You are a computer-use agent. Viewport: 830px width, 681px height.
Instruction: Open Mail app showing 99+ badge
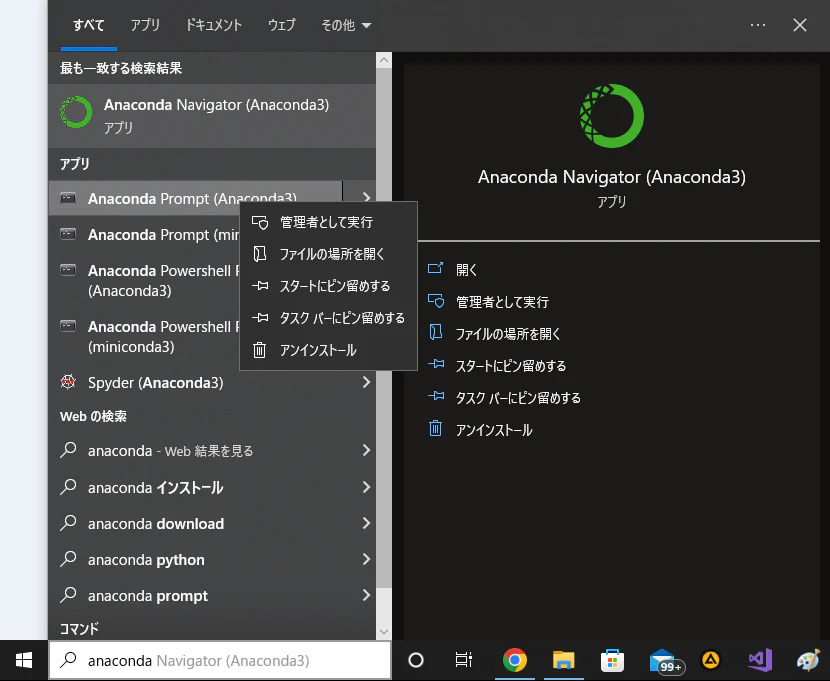665,661
